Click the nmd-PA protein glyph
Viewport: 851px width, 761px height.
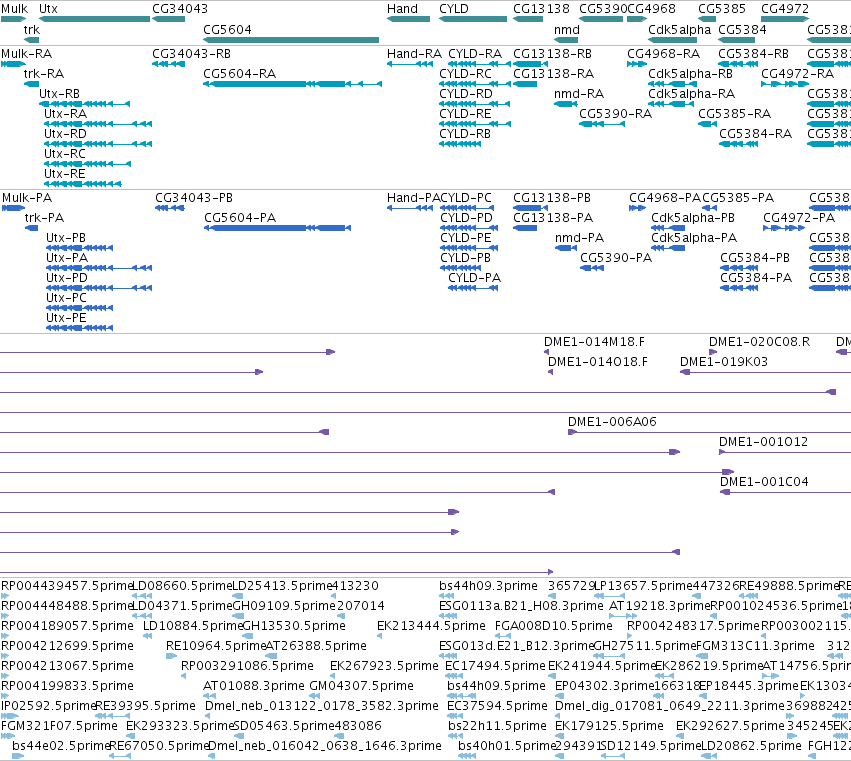(x=566, y=248)
